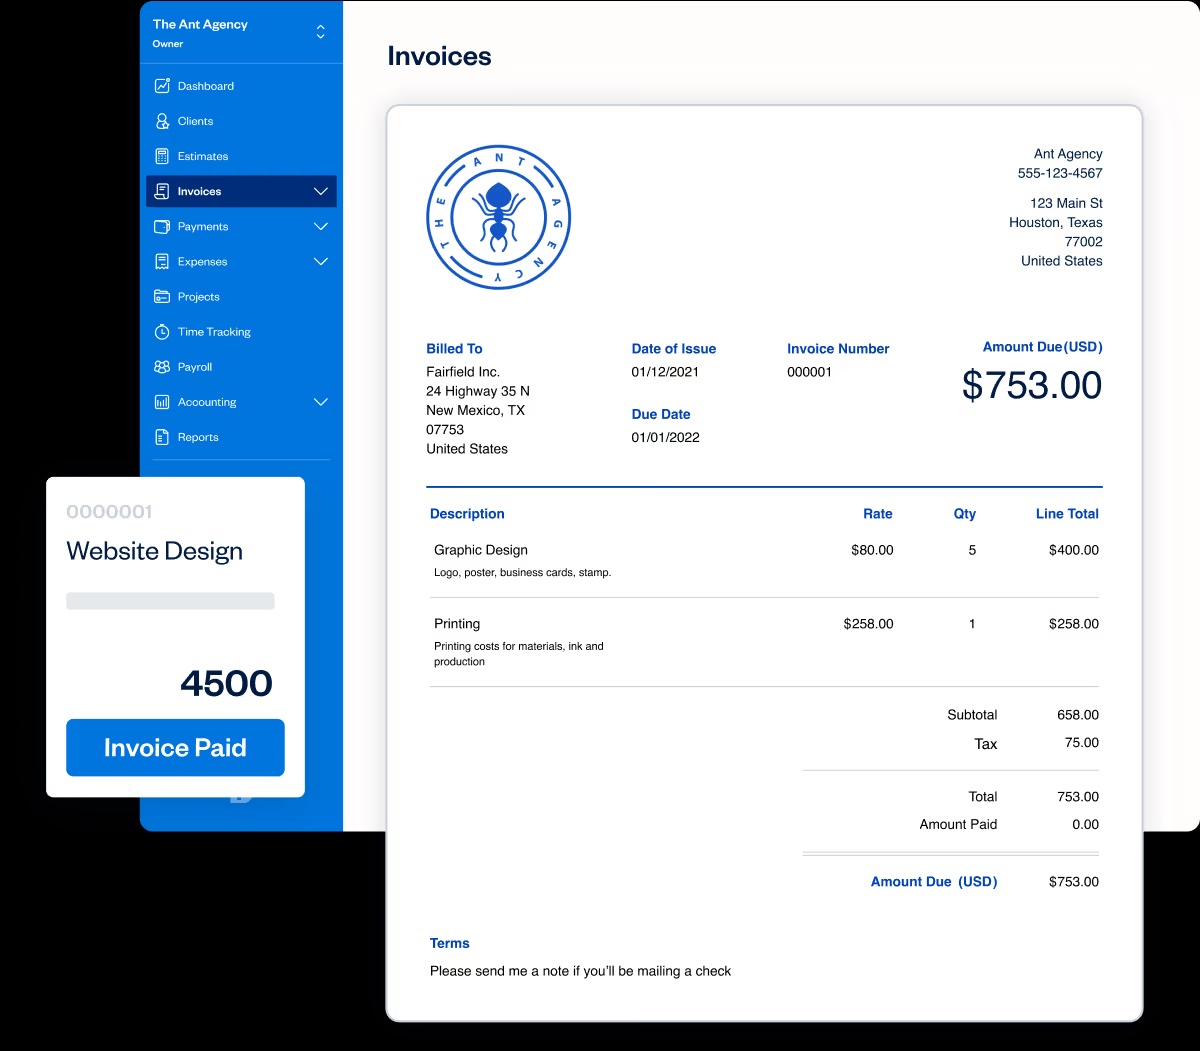Click the Estimates calculator icon

coord(162,156)
